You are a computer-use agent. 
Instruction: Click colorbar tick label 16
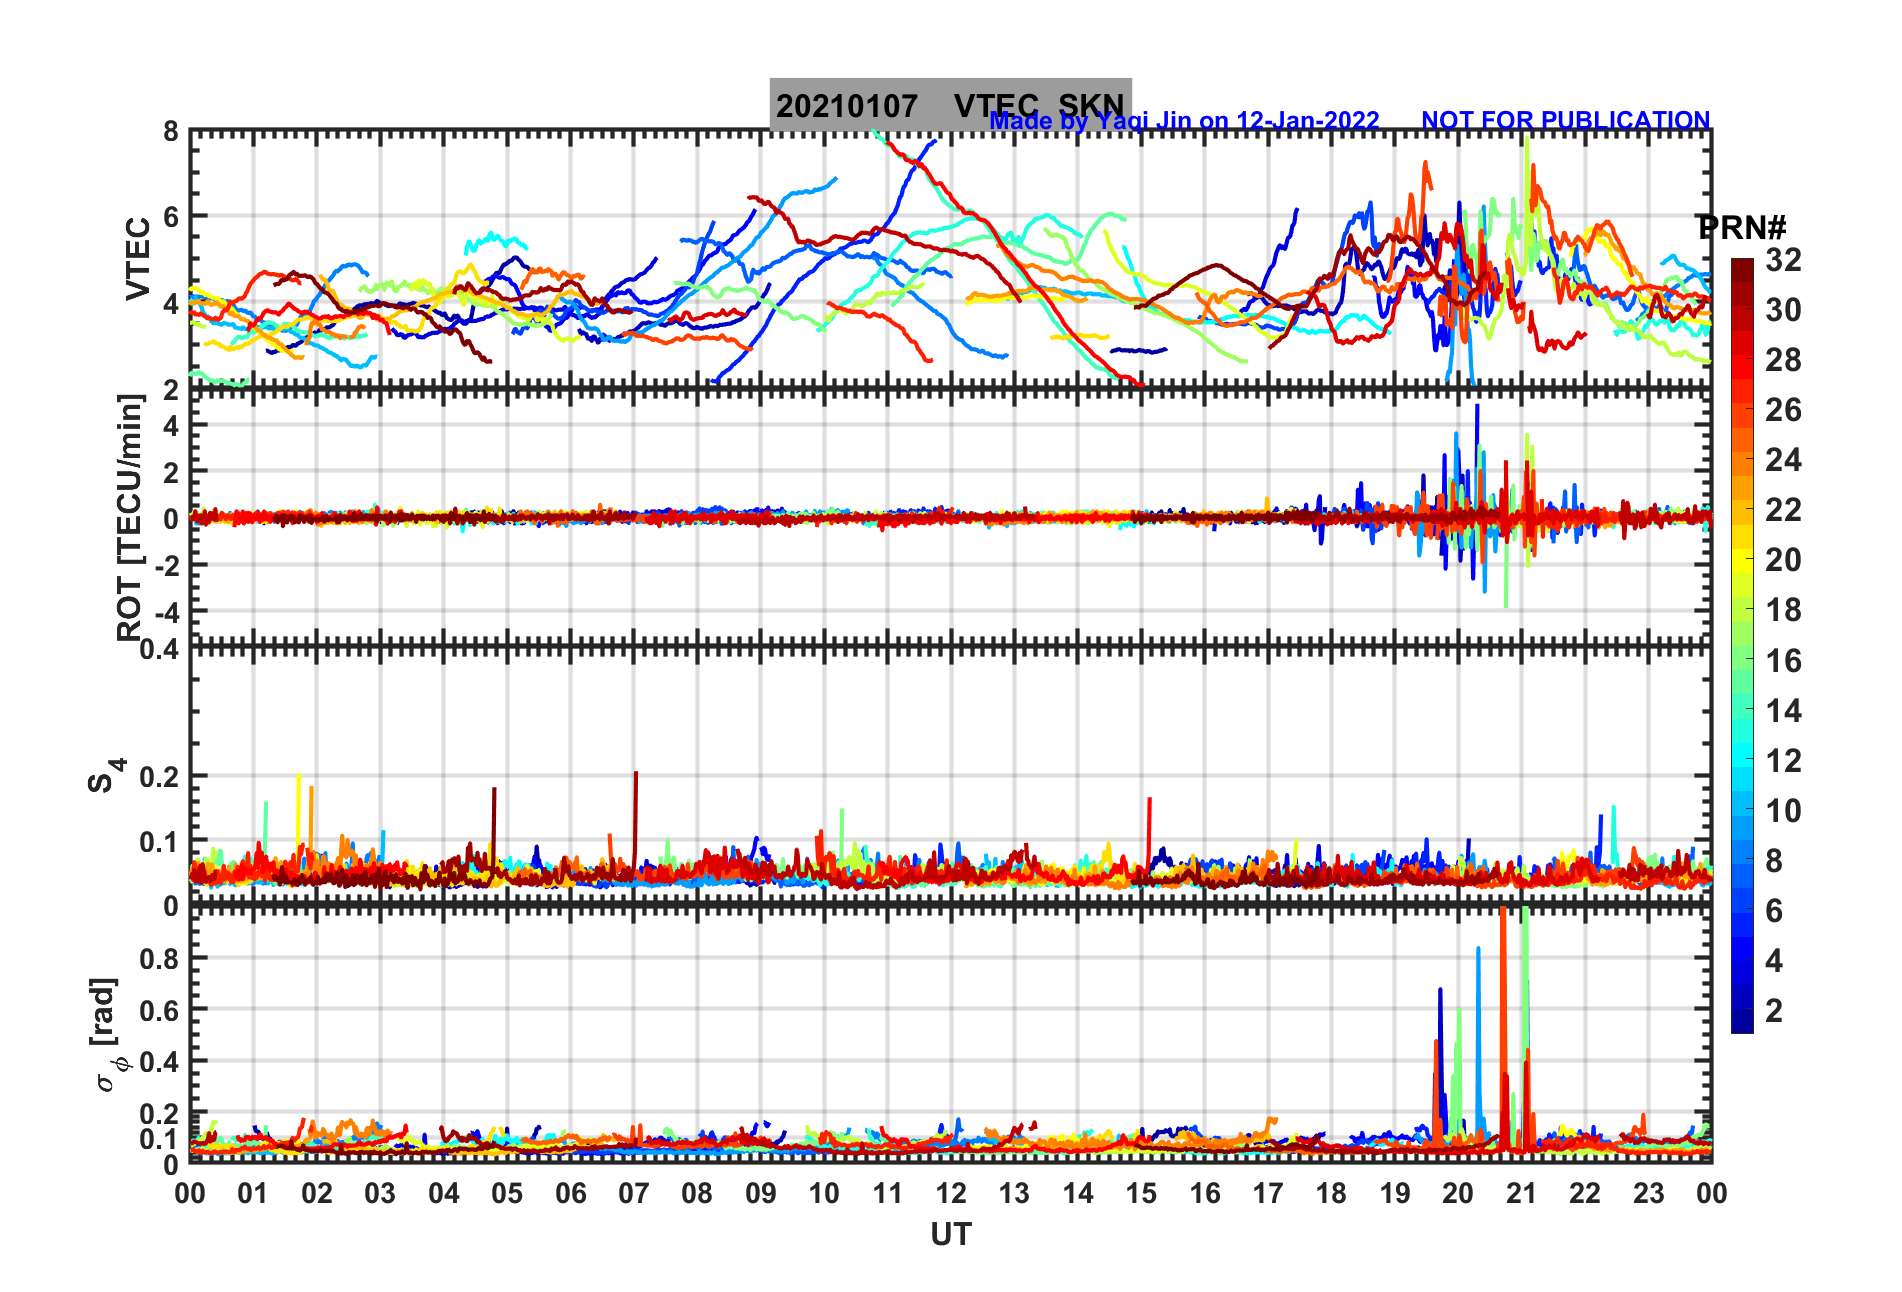(x=1783, y=660)
